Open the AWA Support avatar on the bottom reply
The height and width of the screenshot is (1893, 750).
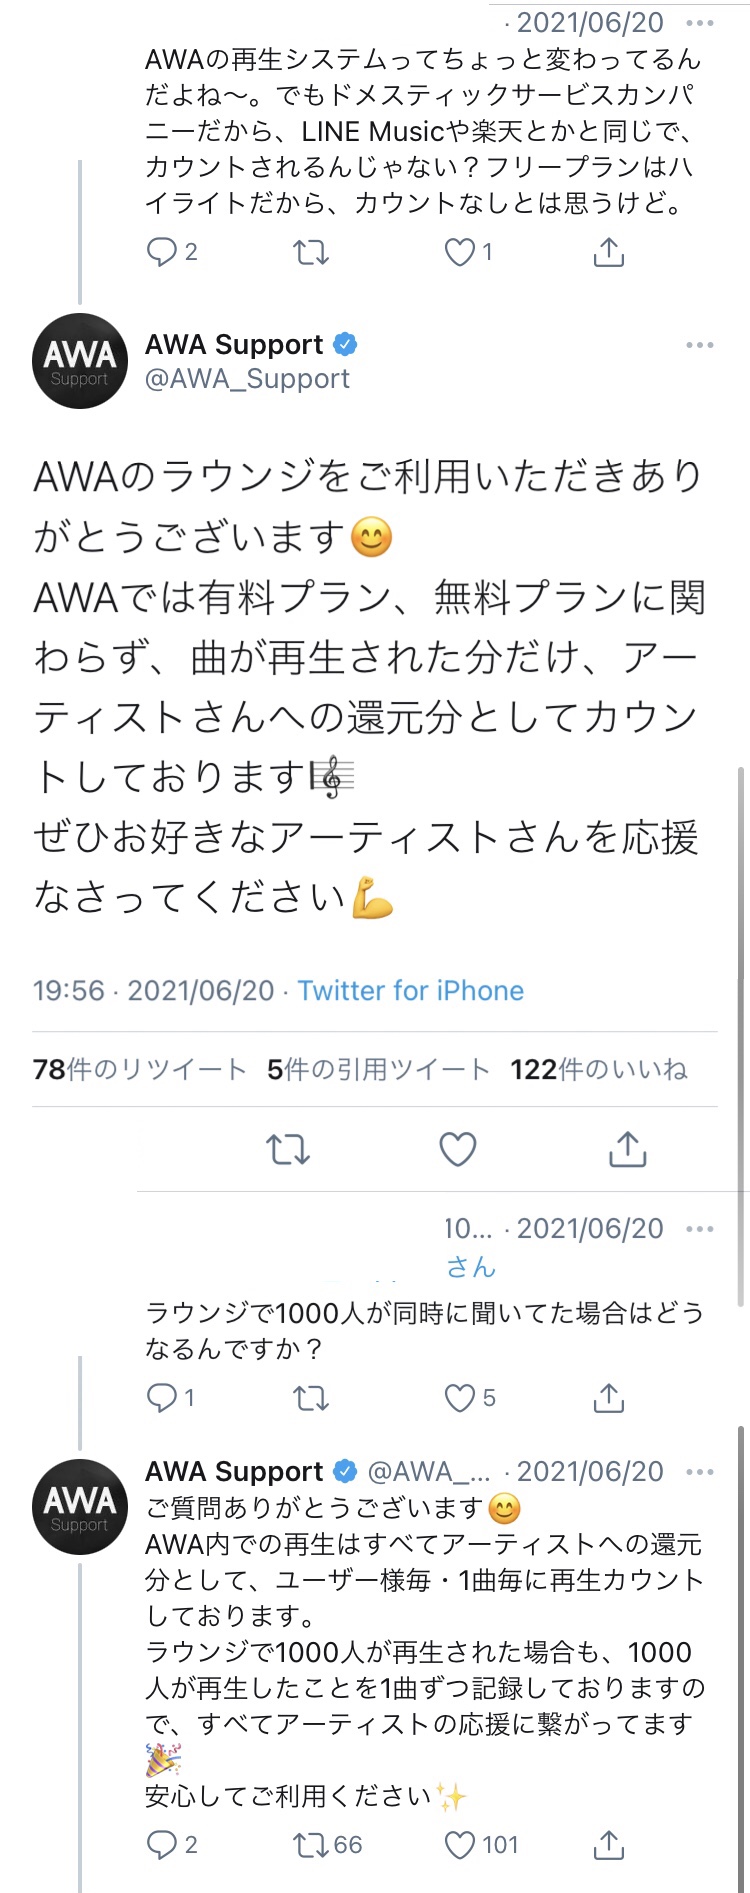pyautogui.click(x=80, y=1506)
